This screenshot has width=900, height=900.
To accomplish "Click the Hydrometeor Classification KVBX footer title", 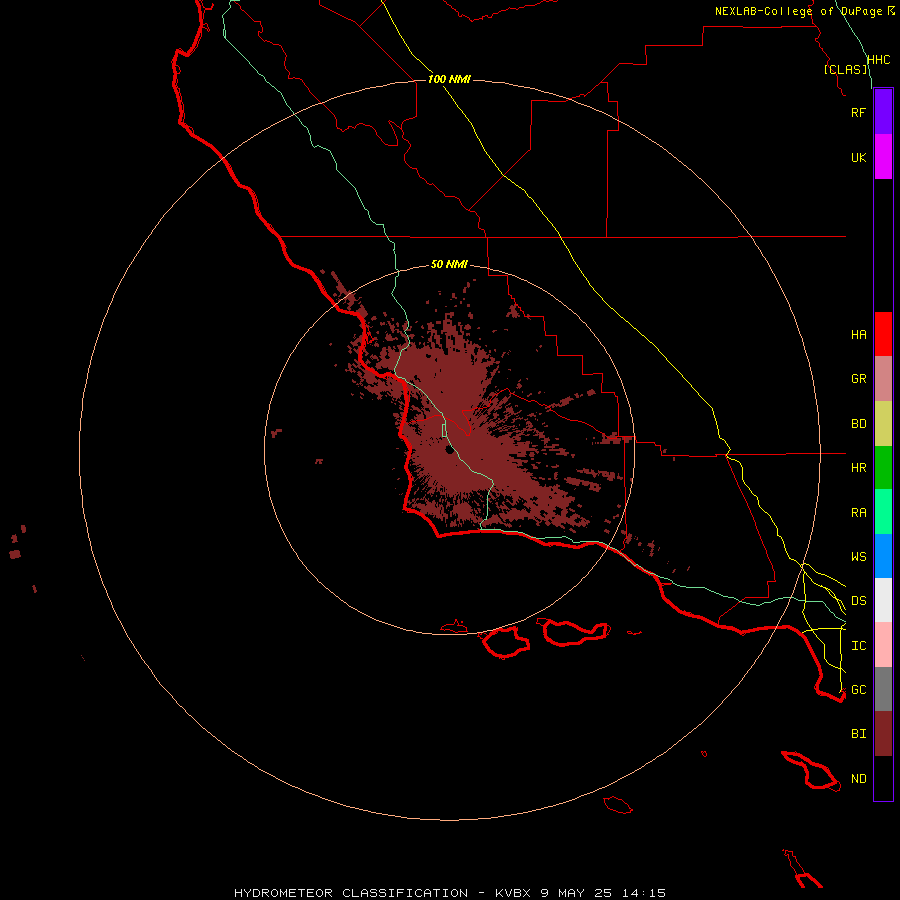I will 450,893.
